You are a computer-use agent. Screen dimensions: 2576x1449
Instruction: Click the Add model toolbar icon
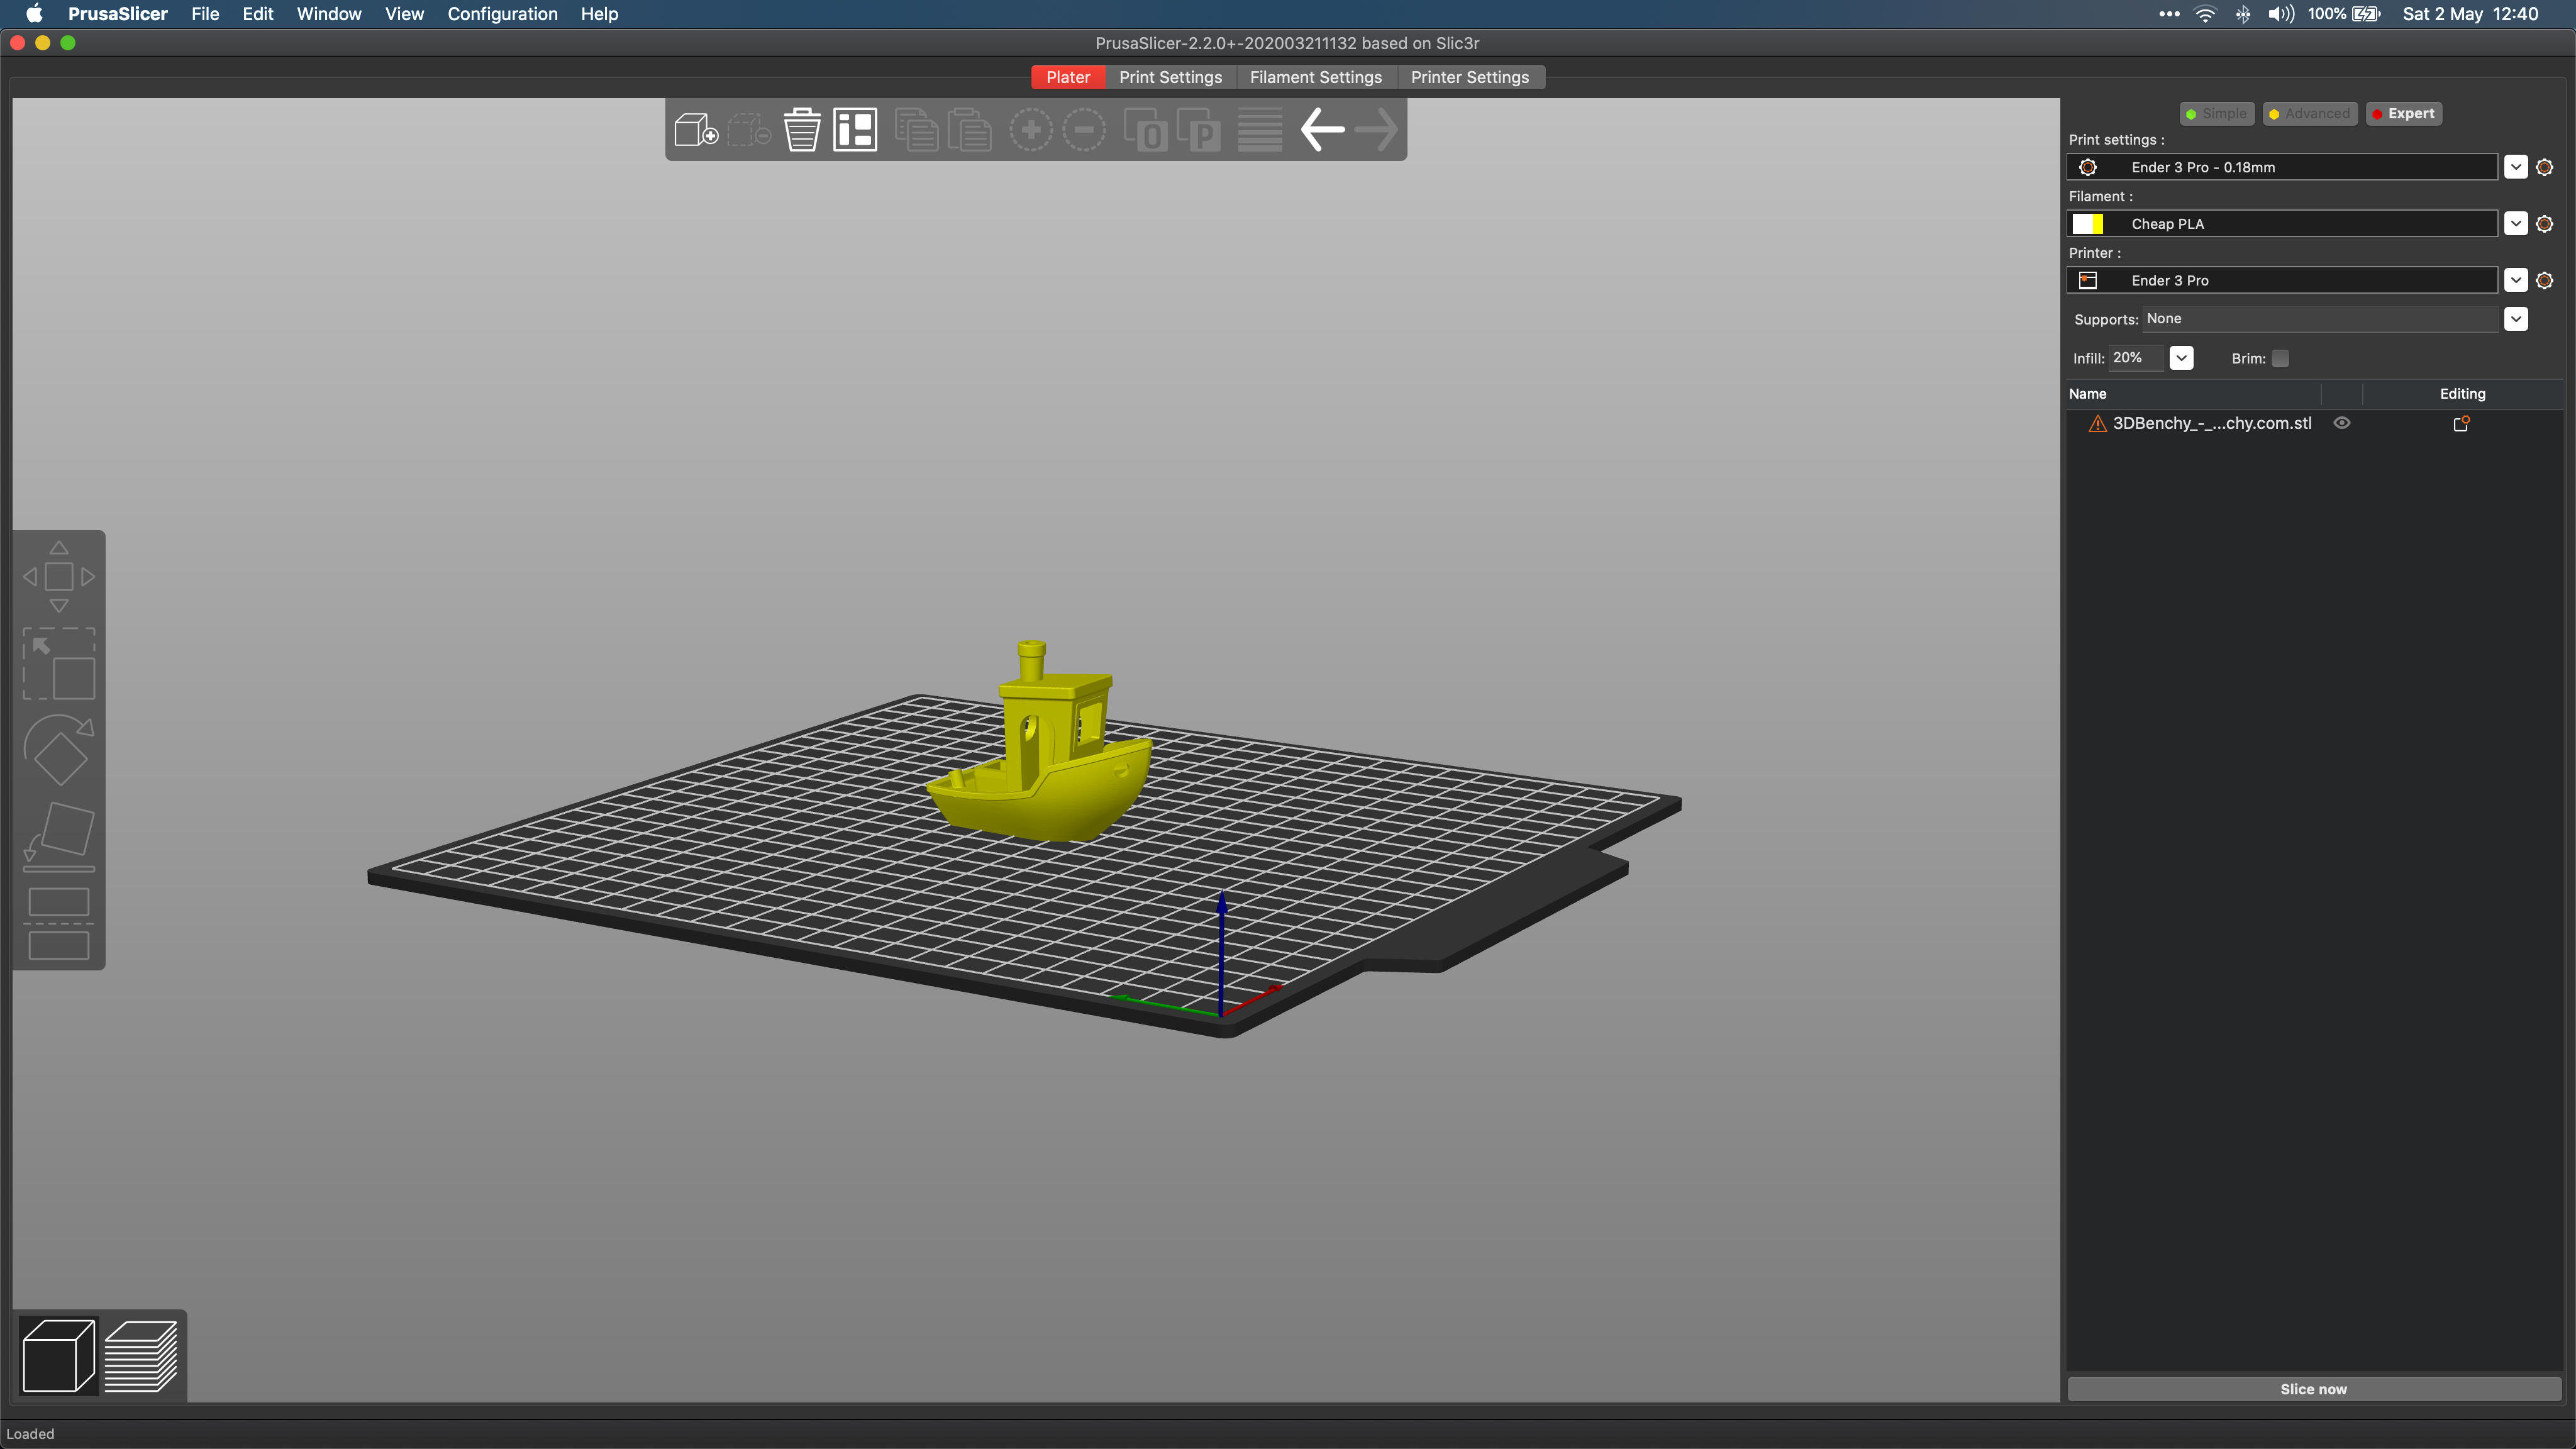click(695, 130)
